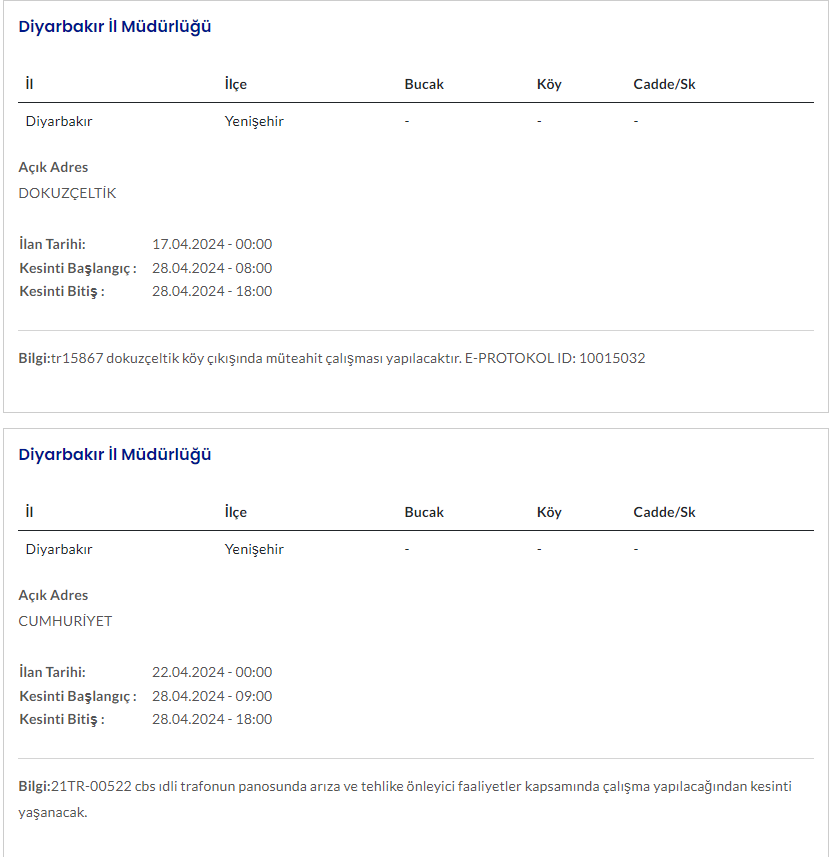Image resolution: width=829 pixels, height=857 pixels.
Task: Click the announcement date 17.04.2024 - 00:00
Action: 212,244
